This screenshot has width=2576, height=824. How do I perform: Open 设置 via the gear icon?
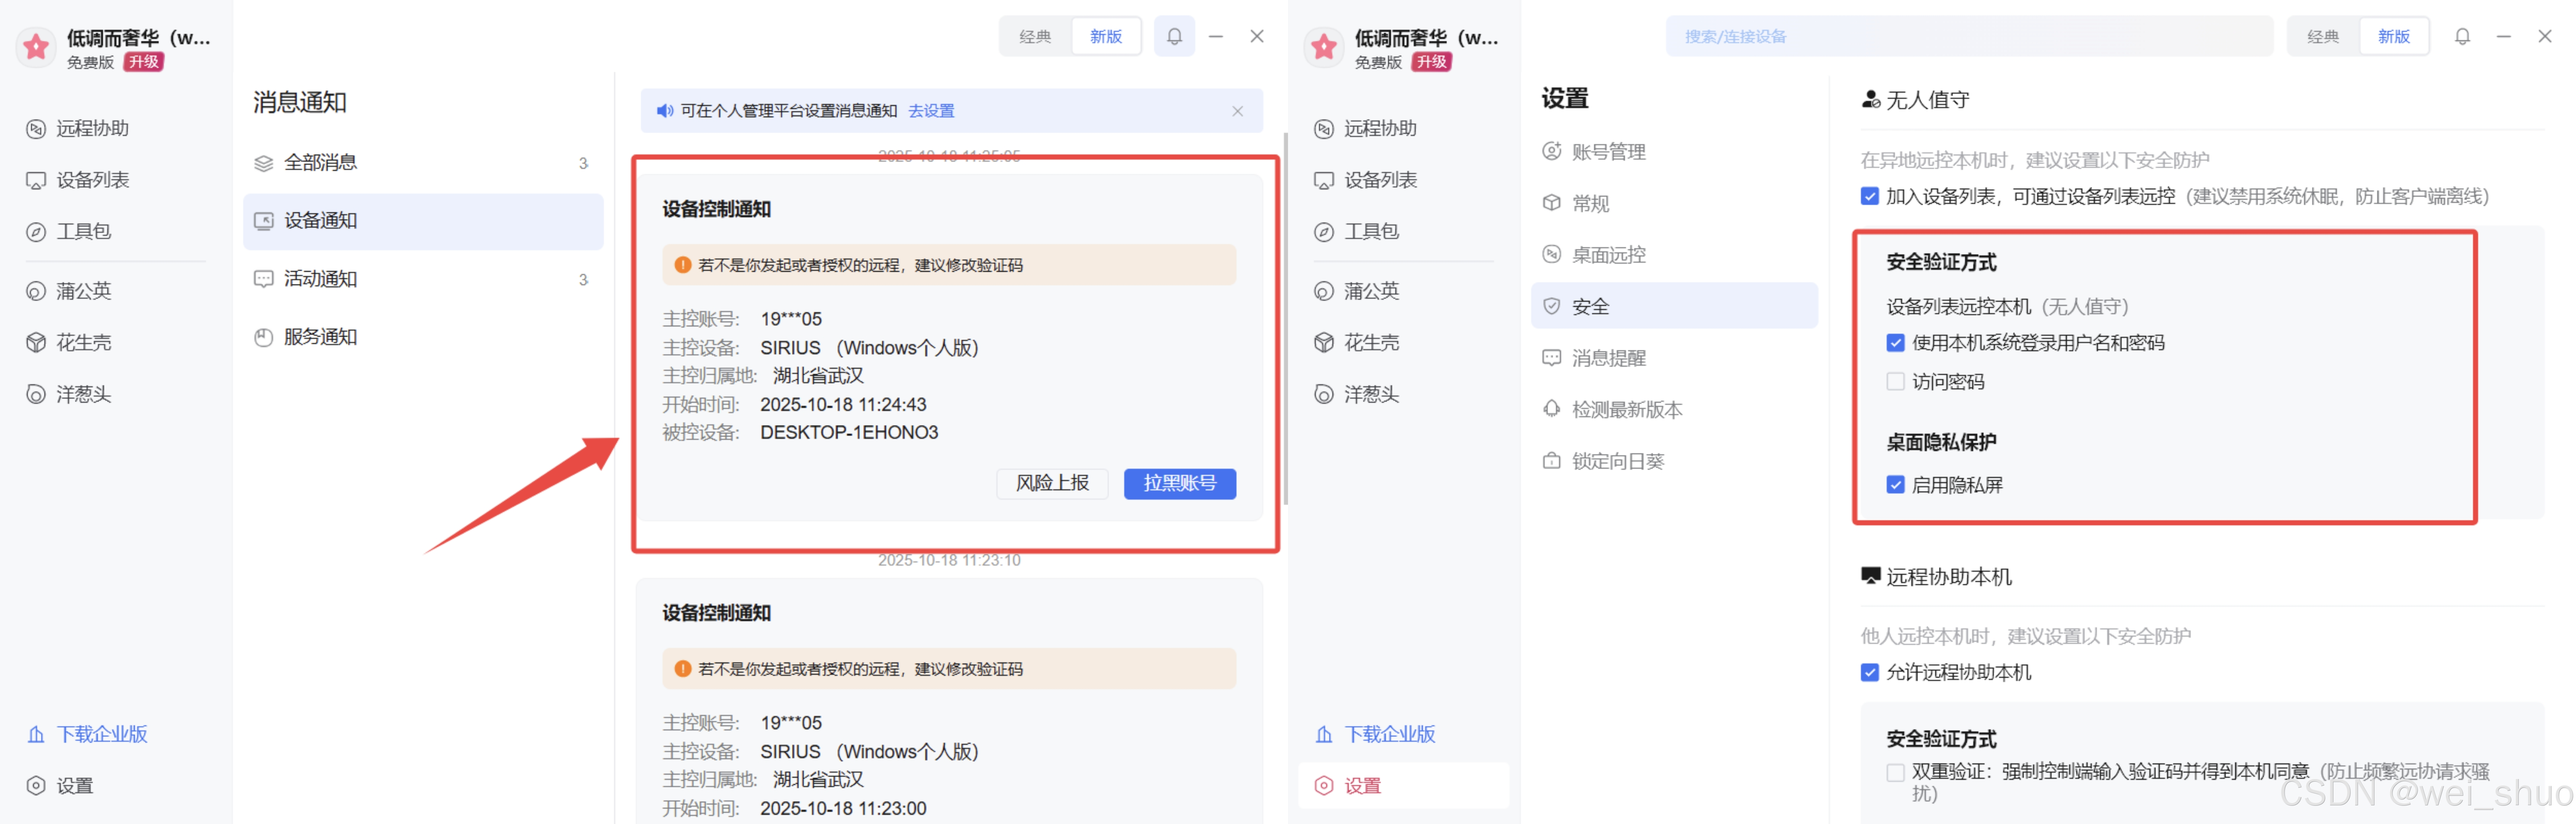tap(35, 785)
